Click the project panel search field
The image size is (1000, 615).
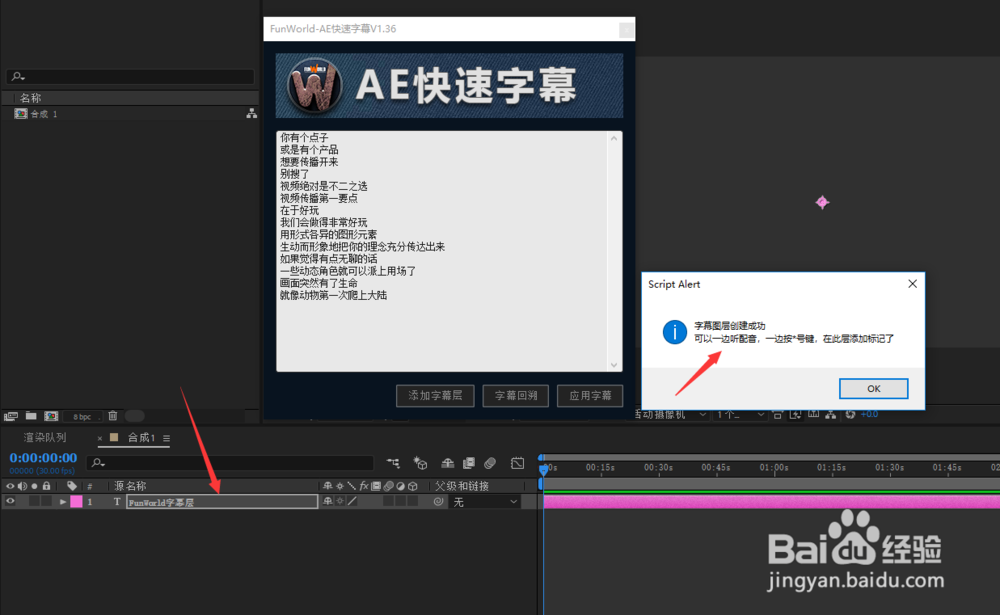click(x=131, y=77)
